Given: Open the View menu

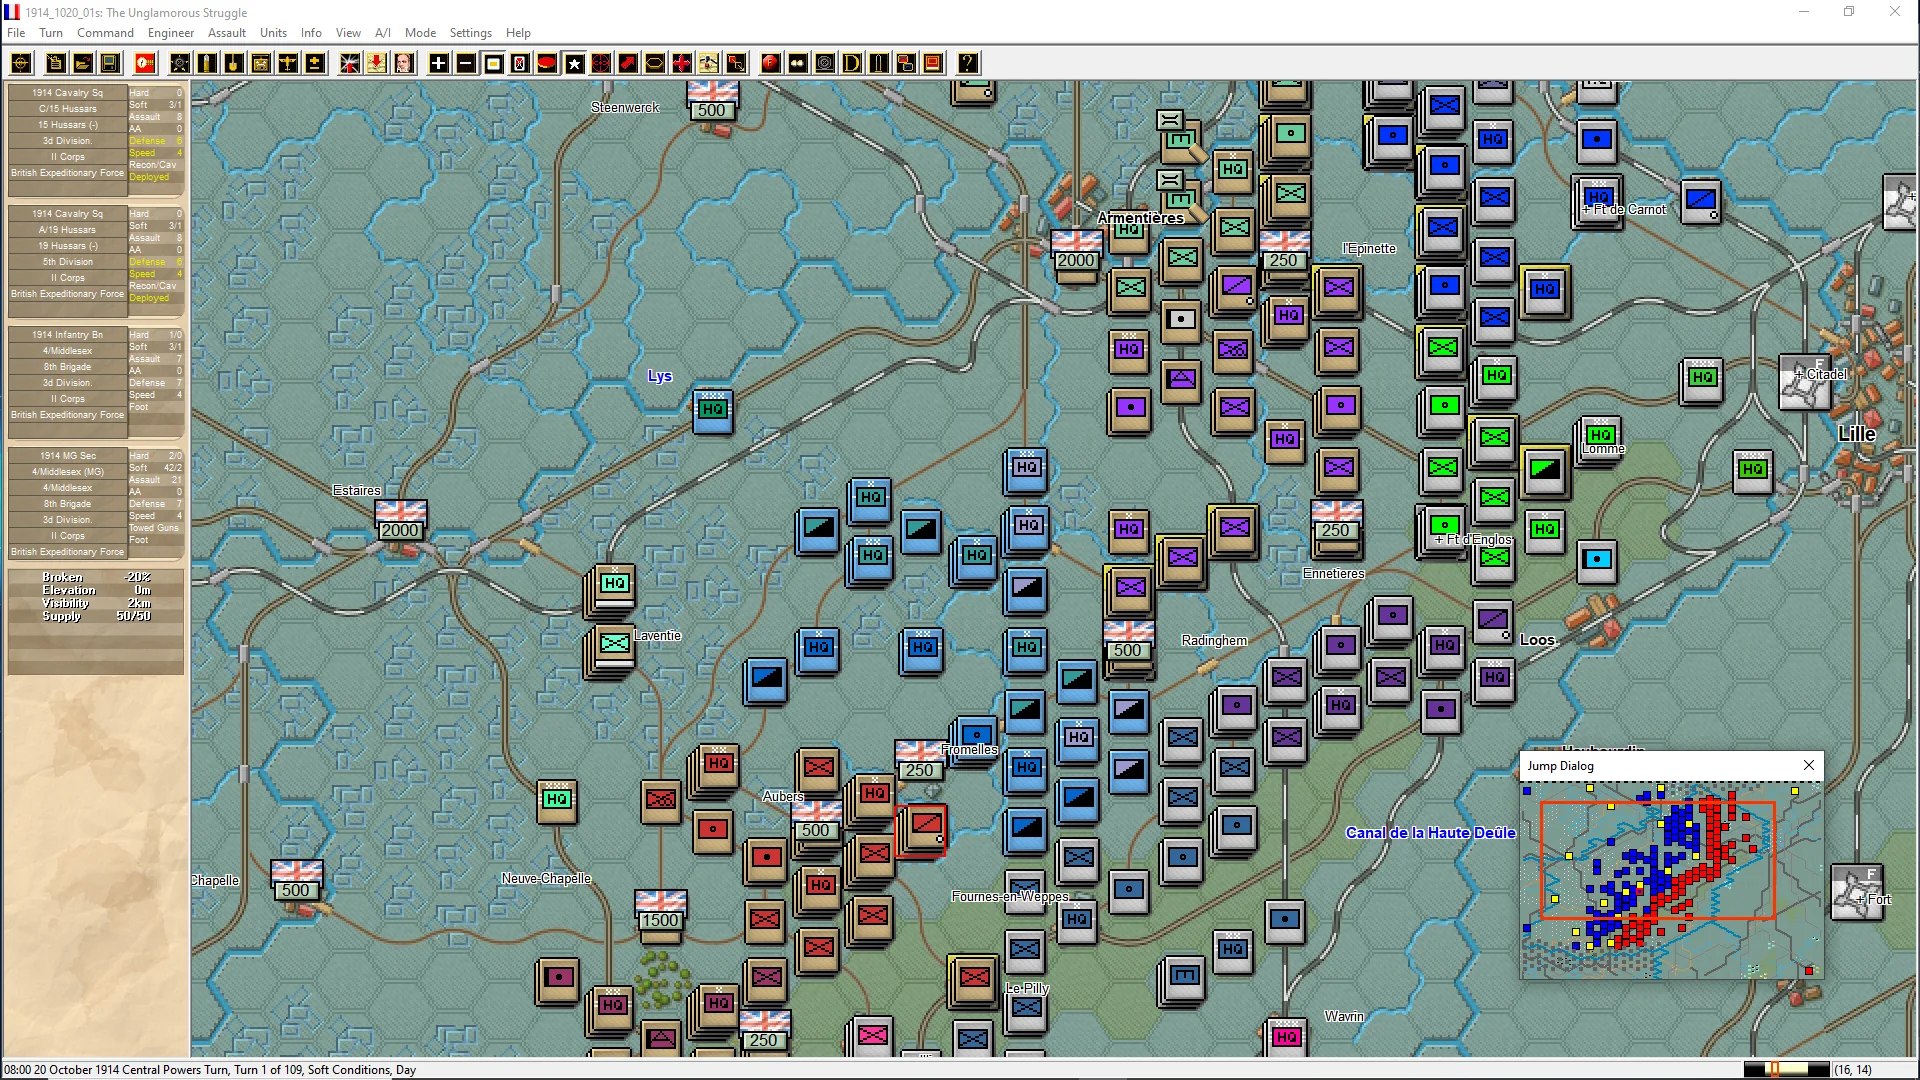Looking at the screenshot, I should coord(348,33).
